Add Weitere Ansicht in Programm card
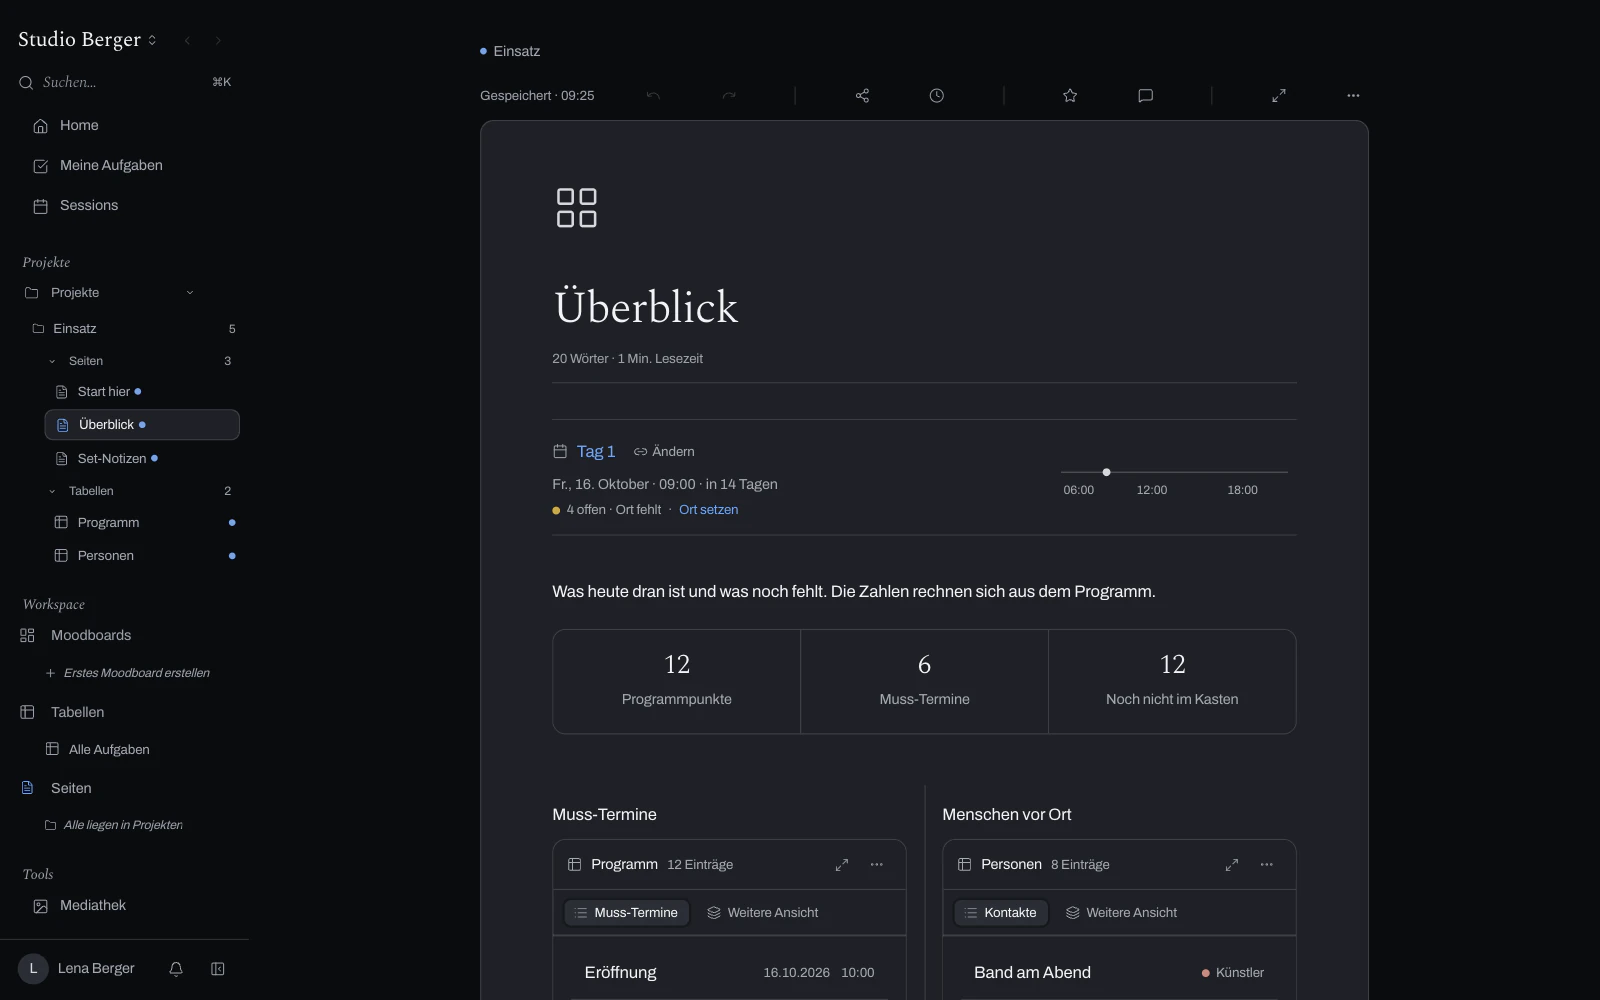The height and width of the screenshot is (1000, 1600). (x=762, y=912)
